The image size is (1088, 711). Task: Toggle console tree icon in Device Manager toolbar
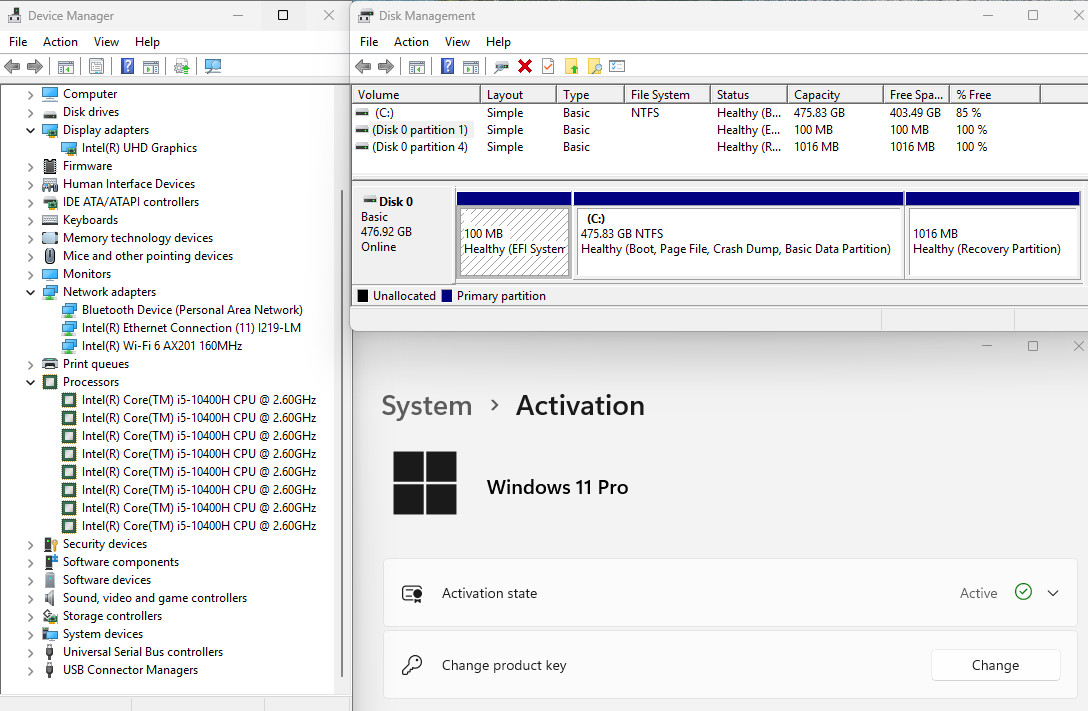(65, 67)
